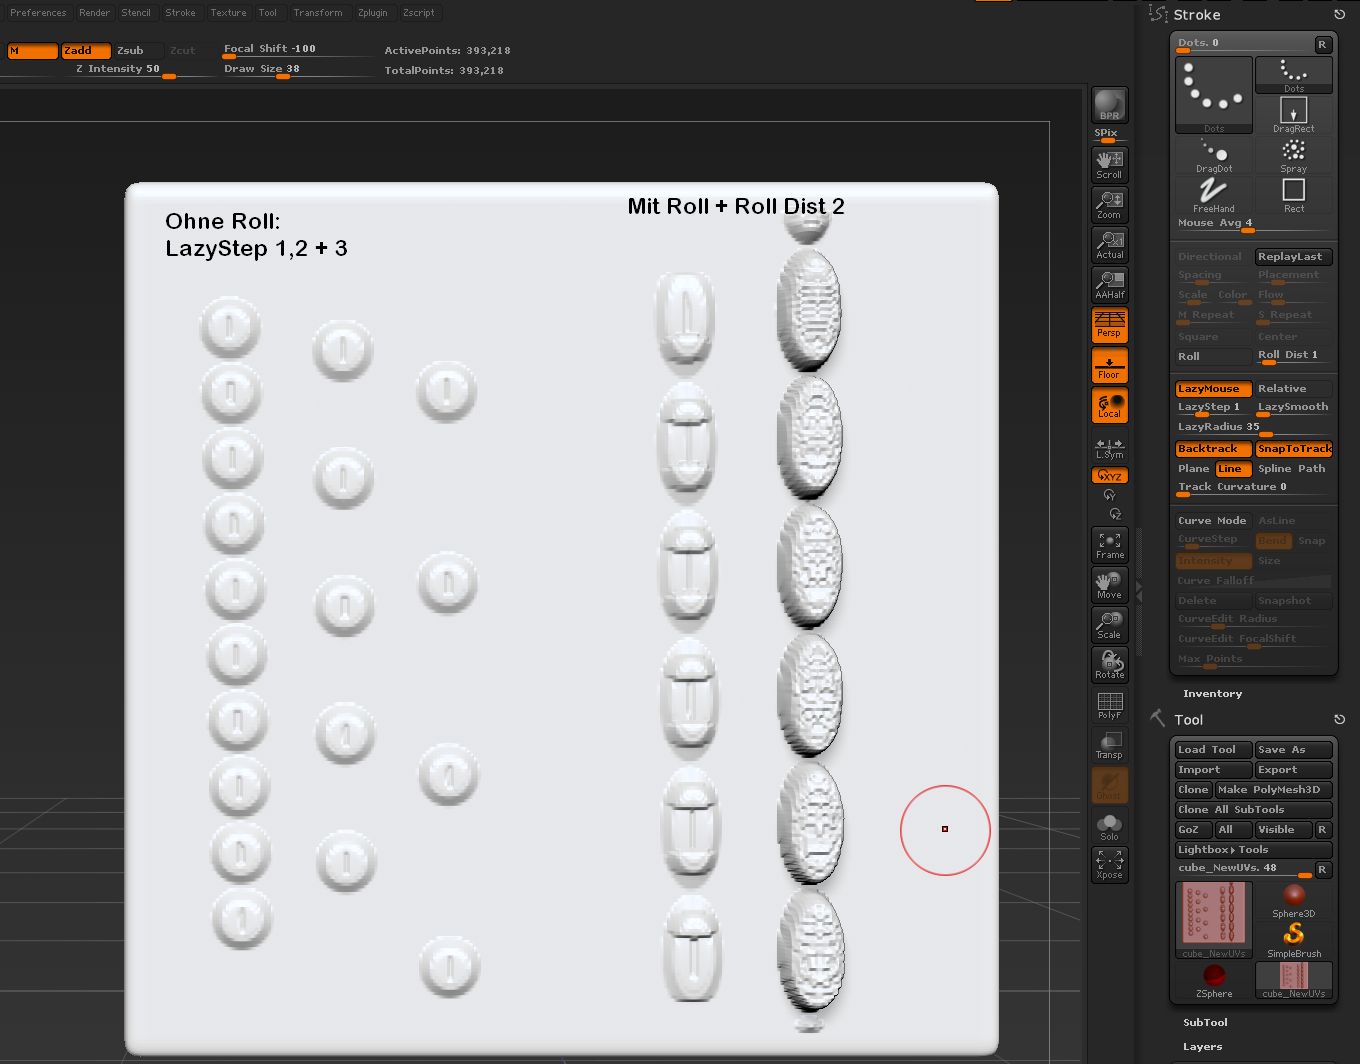This screenshot has width=1360, height=1064.
Task: Expand the Layers section
Action: click(1202, 1046)
